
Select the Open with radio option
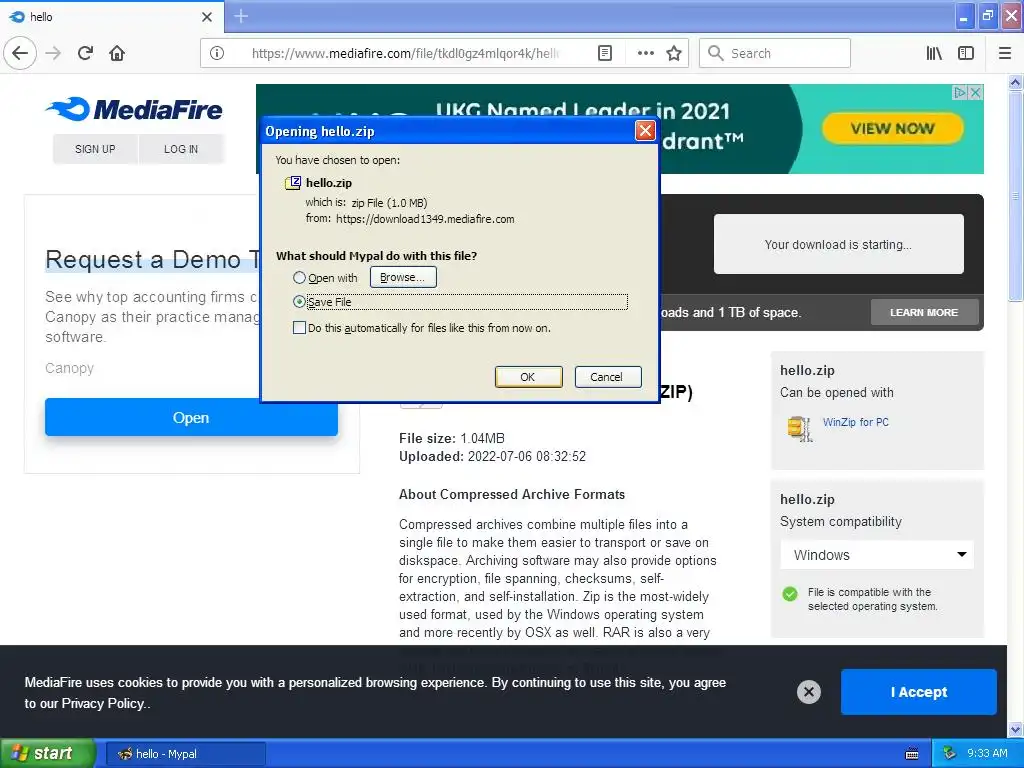299,278
